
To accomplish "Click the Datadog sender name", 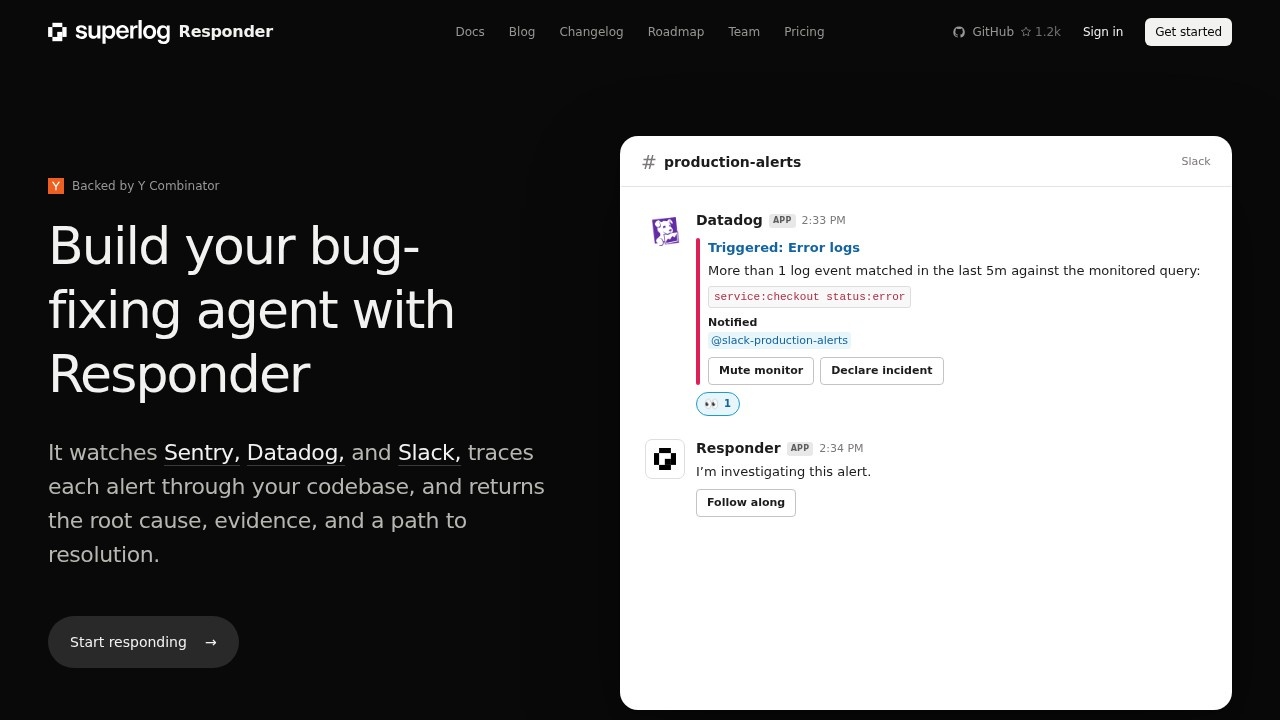I will pos(729,220).
